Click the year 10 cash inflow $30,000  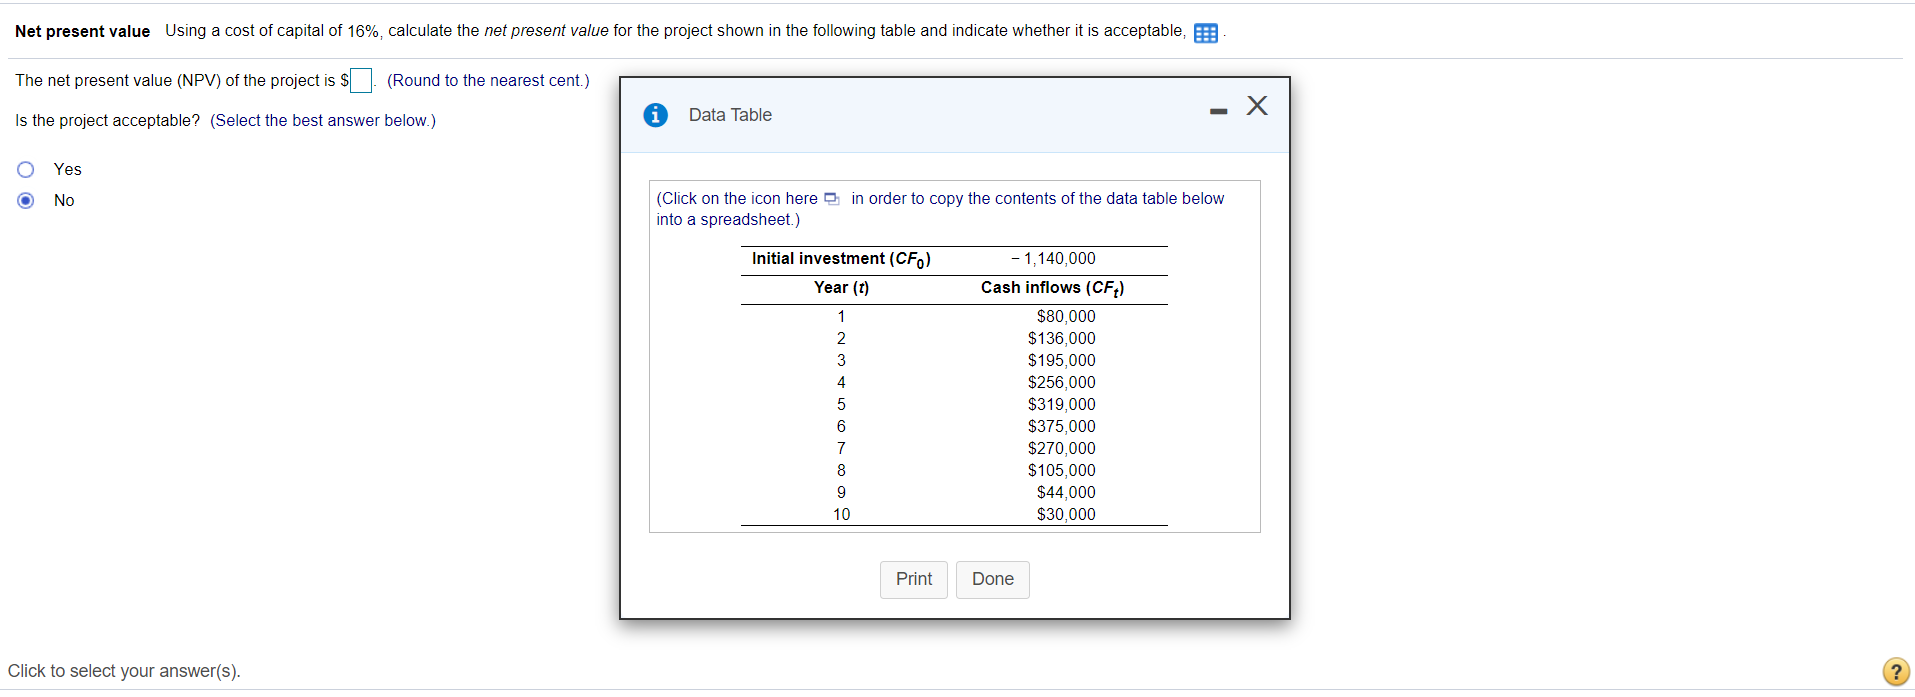(1066, 514)
